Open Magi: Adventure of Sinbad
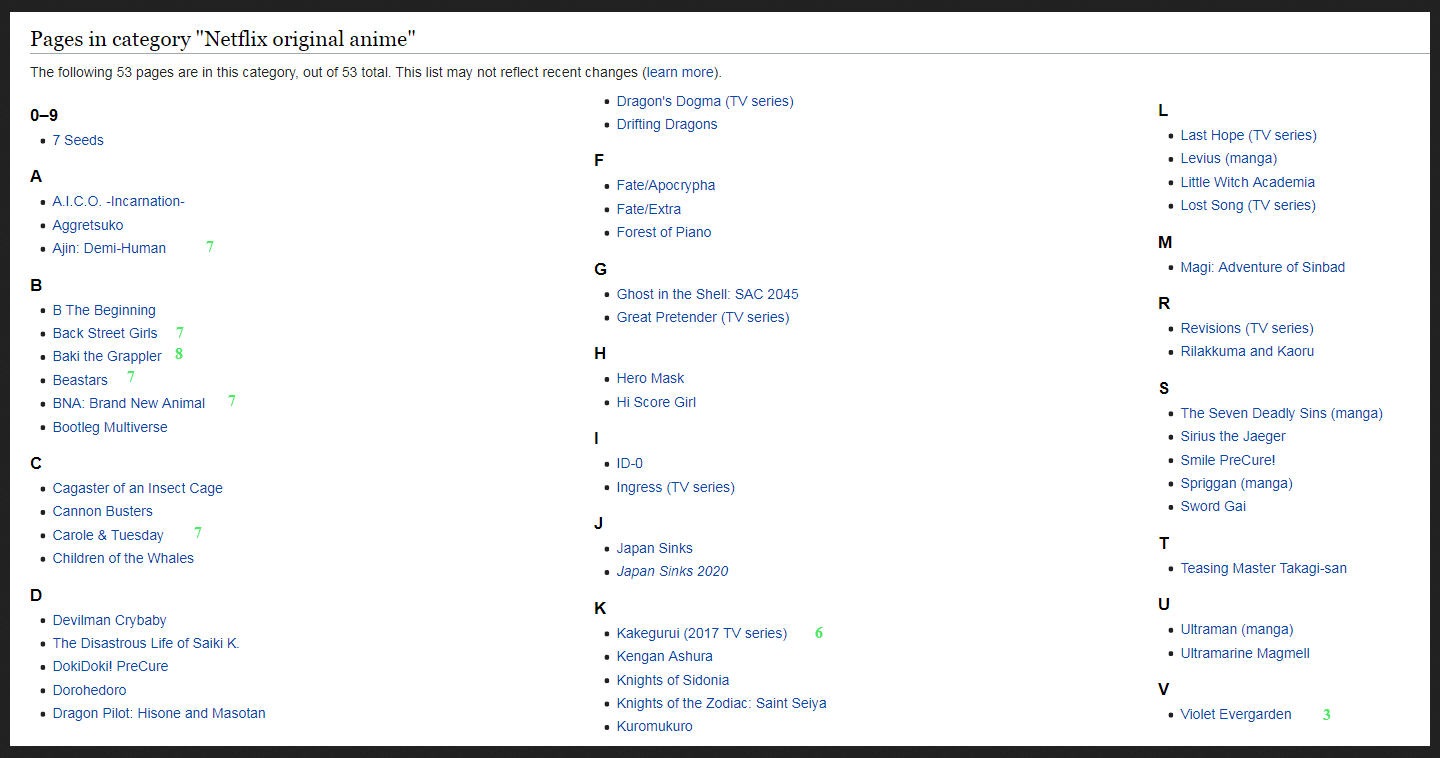The height and width of the screenshot is (758, 1440). click(1263, 267)
